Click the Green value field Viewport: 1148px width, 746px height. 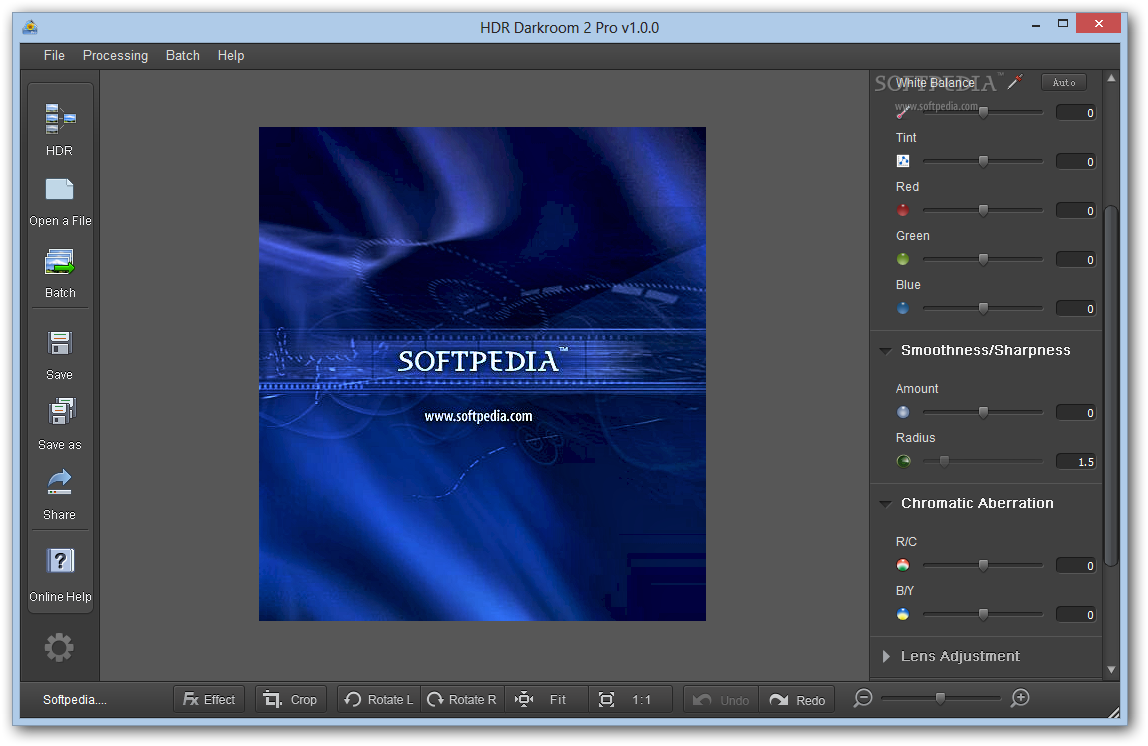tap(1076, 260)
